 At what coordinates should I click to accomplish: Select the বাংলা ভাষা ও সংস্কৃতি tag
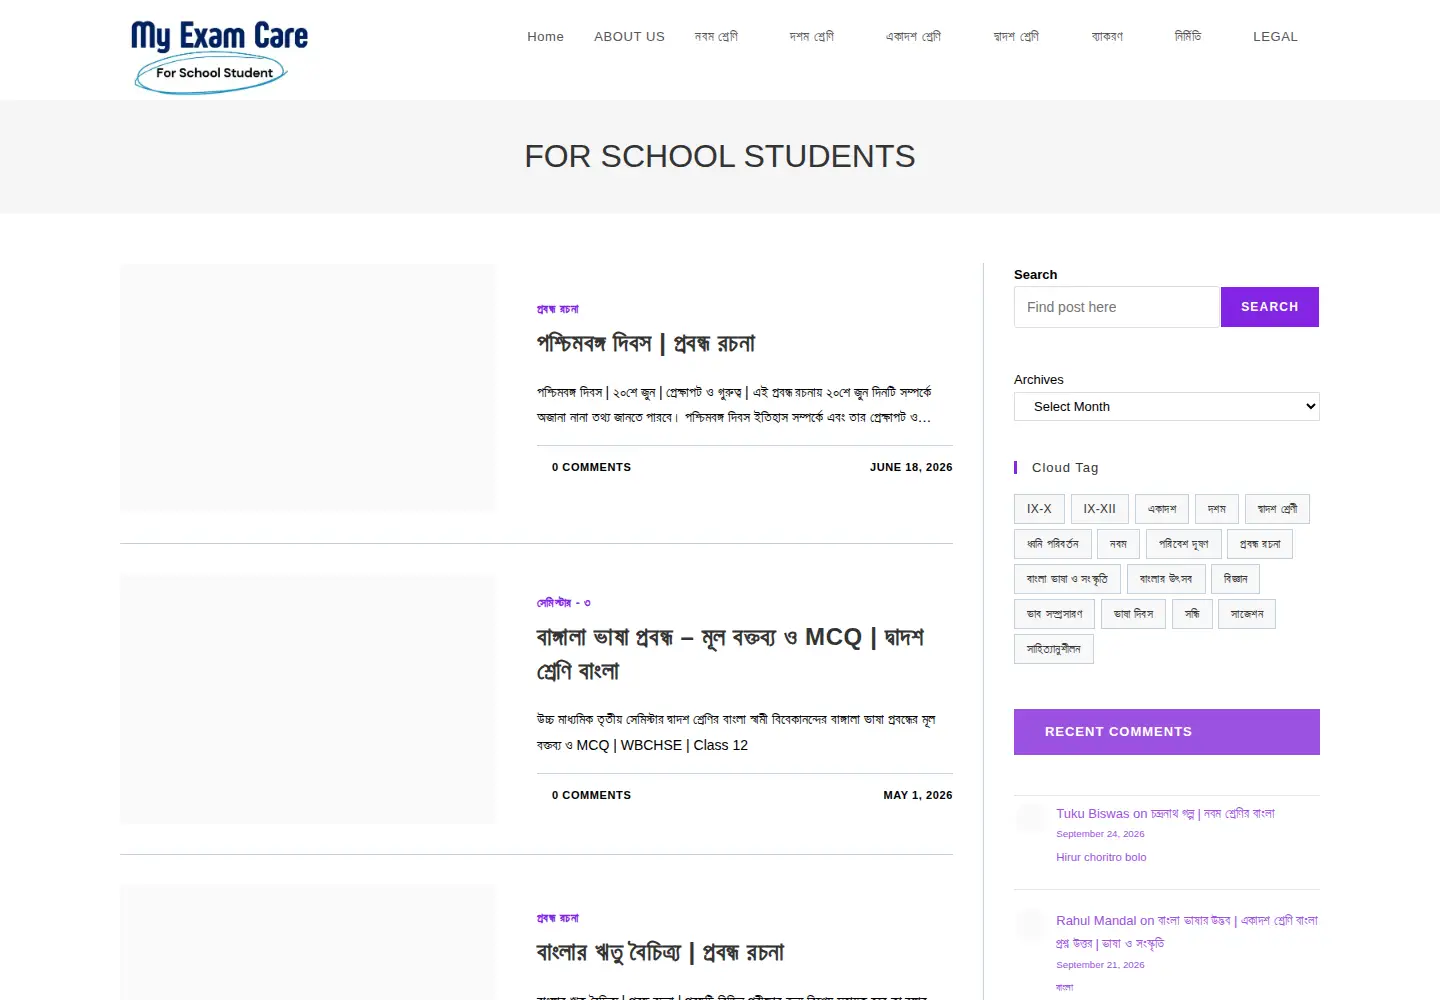[1067, 579]
